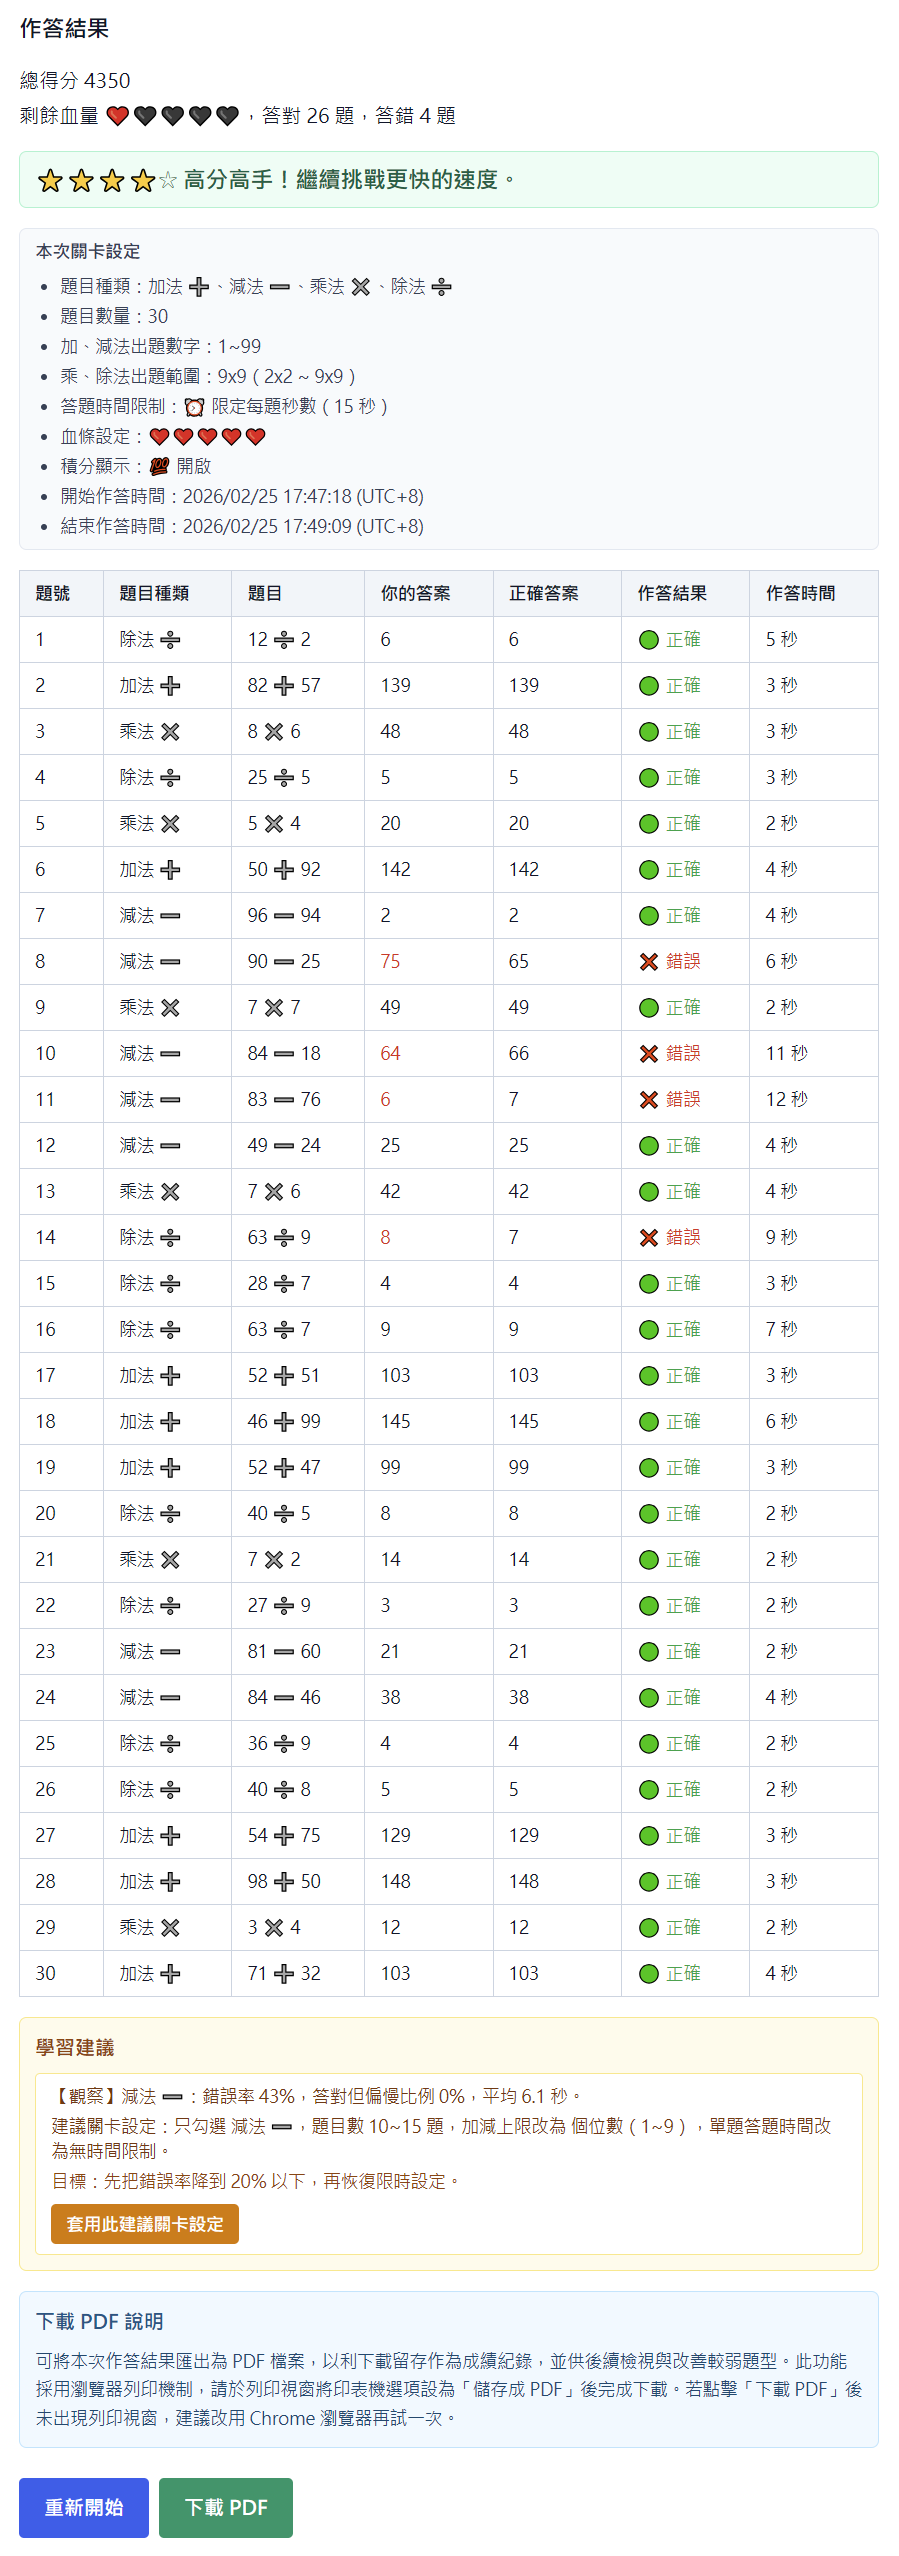
Task: Click multiplication icon in the 題目種類 settings line
Action: point(361,287)
